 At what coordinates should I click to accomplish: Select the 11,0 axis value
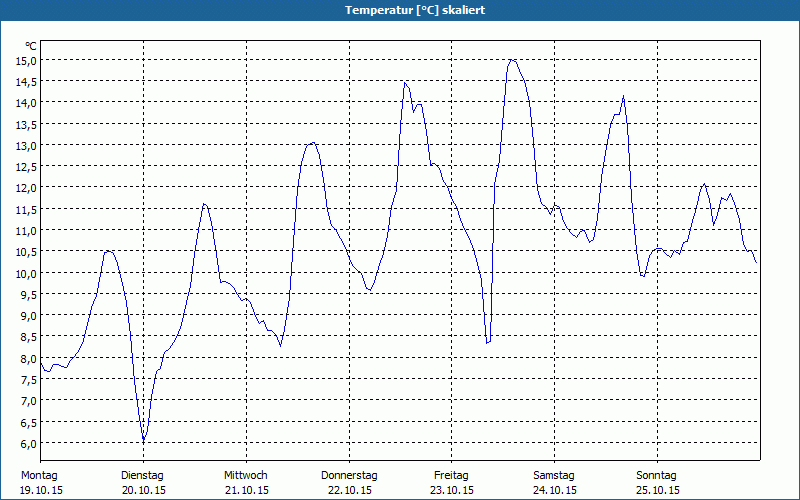coord(27,231)
